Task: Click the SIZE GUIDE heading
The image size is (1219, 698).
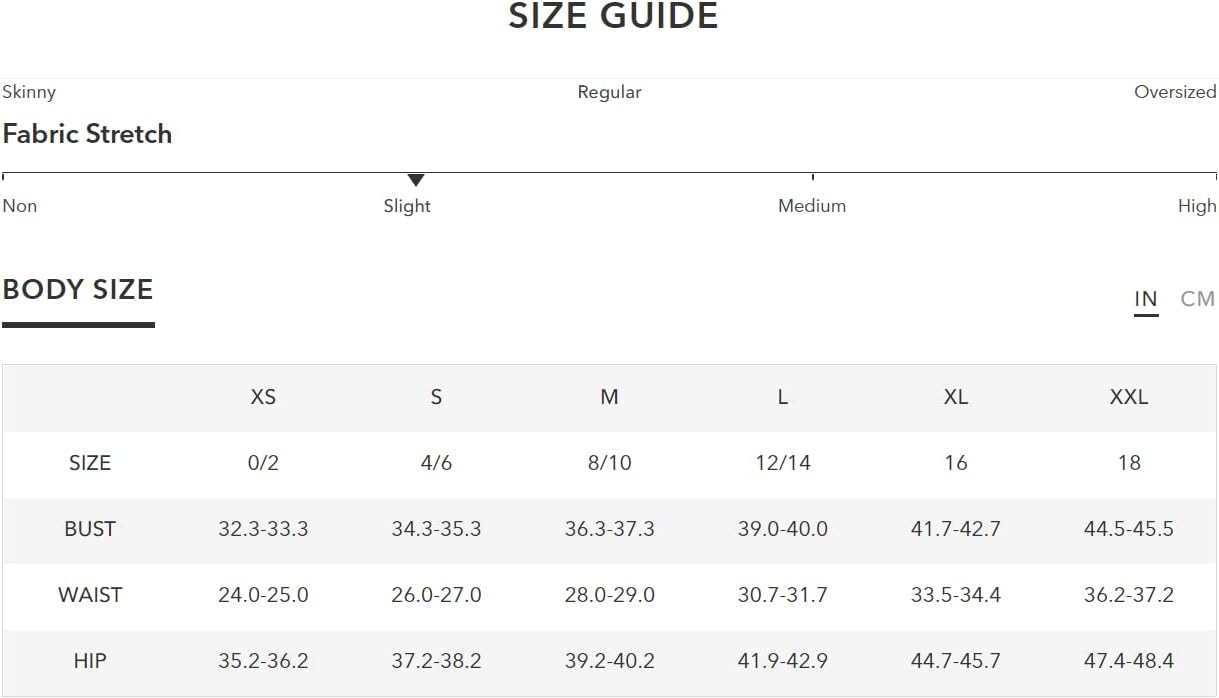Action: coord(613,17)
